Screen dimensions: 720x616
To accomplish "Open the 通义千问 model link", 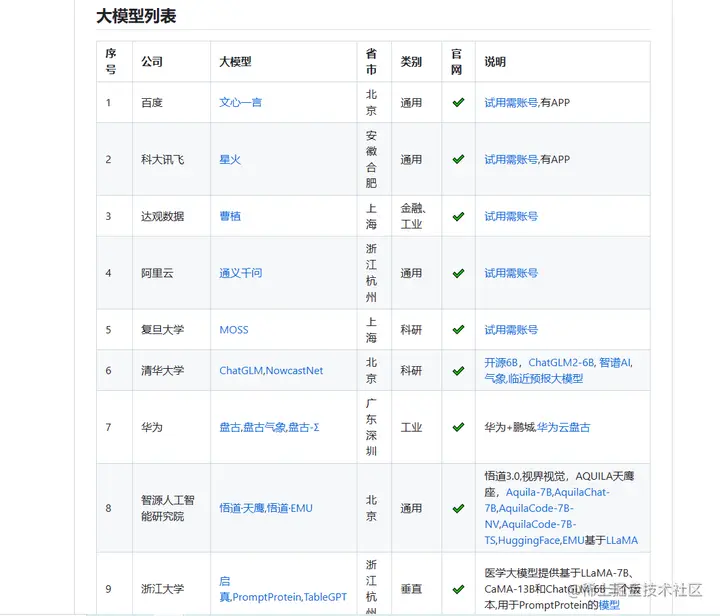I will [240, 273].
